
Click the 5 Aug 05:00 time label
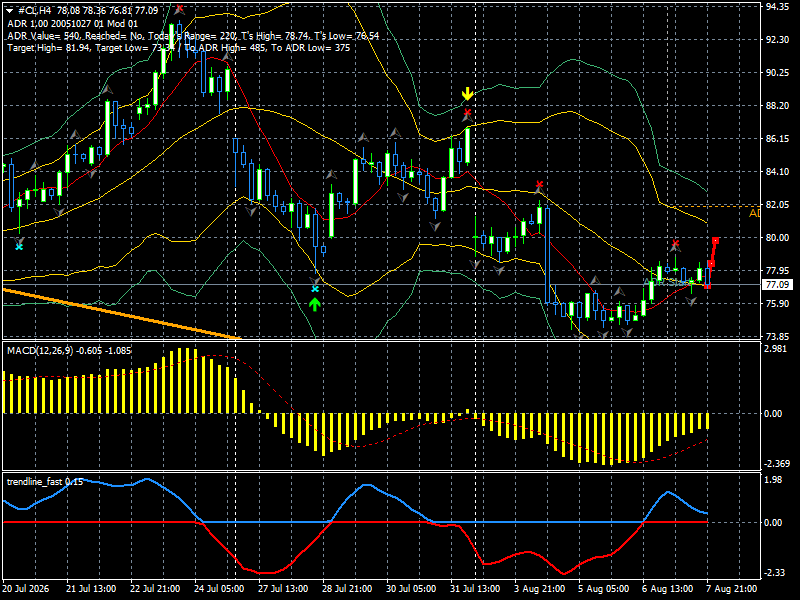tap(604, 589)
